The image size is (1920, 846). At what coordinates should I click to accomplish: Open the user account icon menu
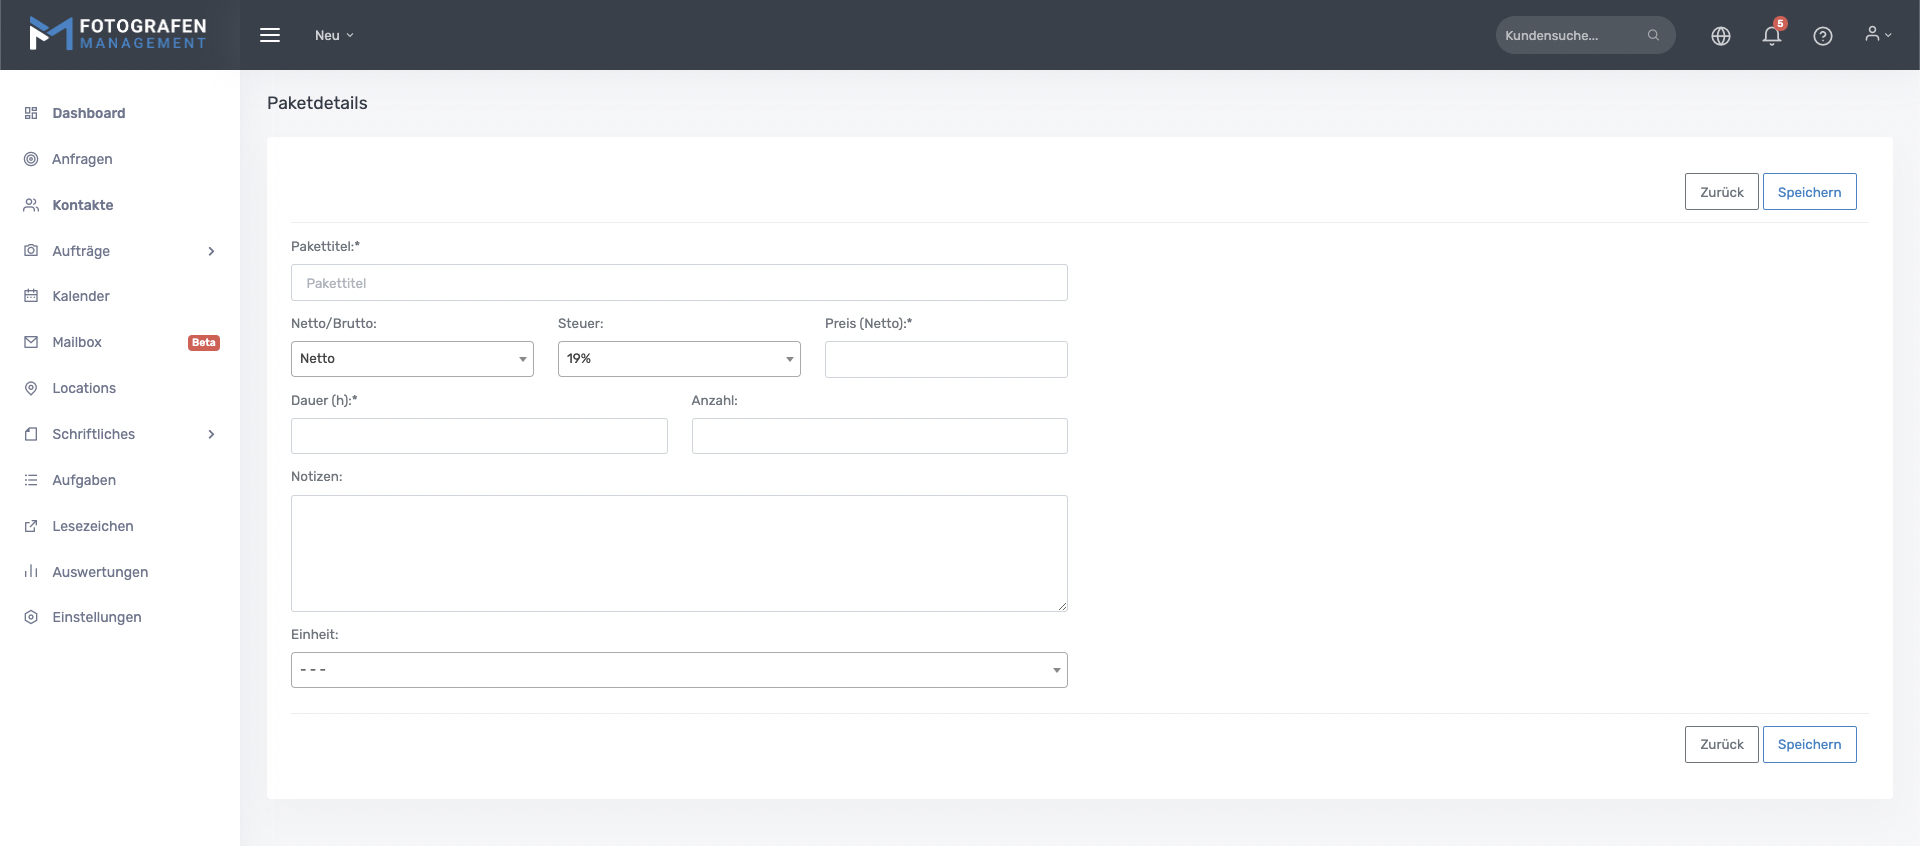tap(1877, 35)
